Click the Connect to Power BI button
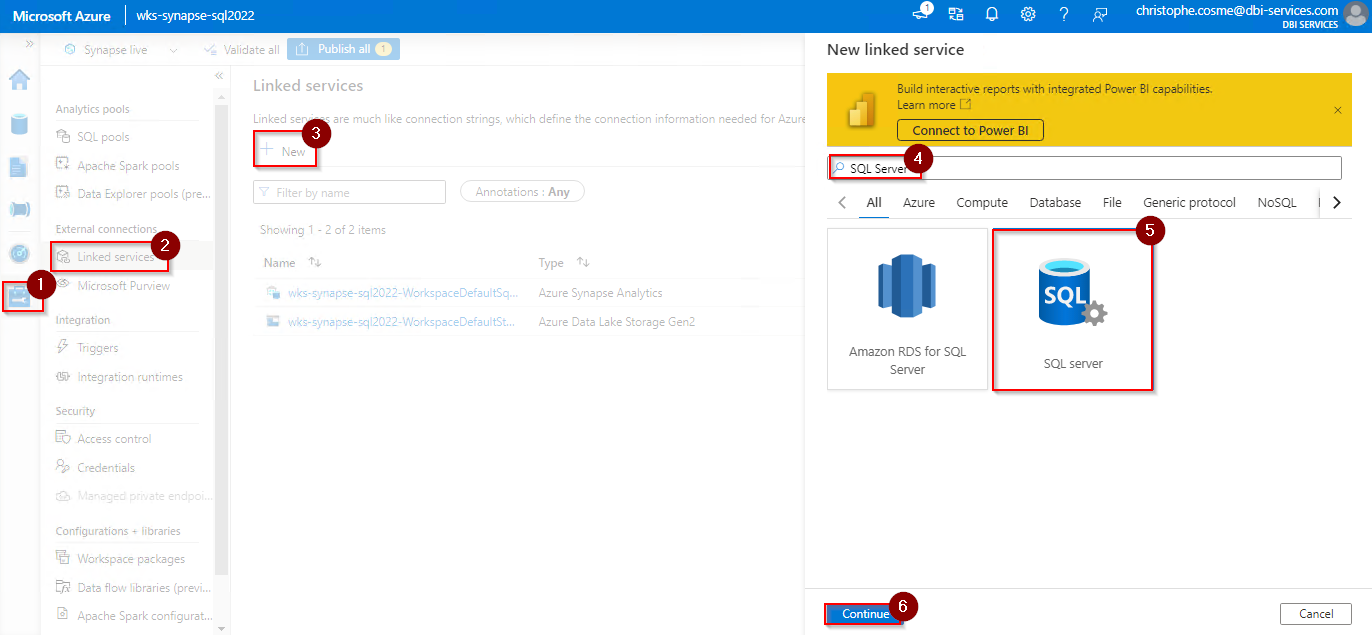The height and width of the screenshot is (635, 1372). 970,131
